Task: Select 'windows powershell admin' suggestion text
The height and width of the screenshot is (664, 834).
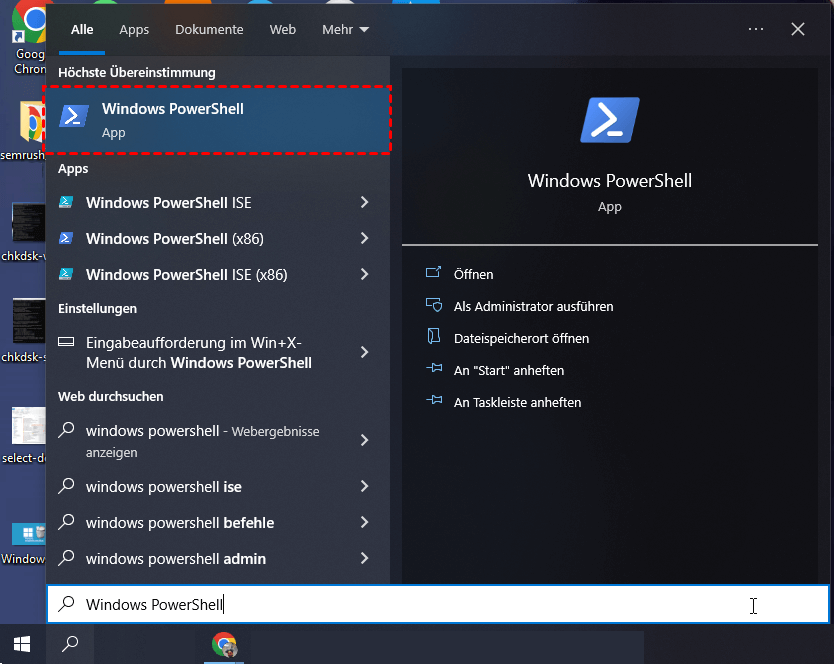Action: (x=176, y=559)
